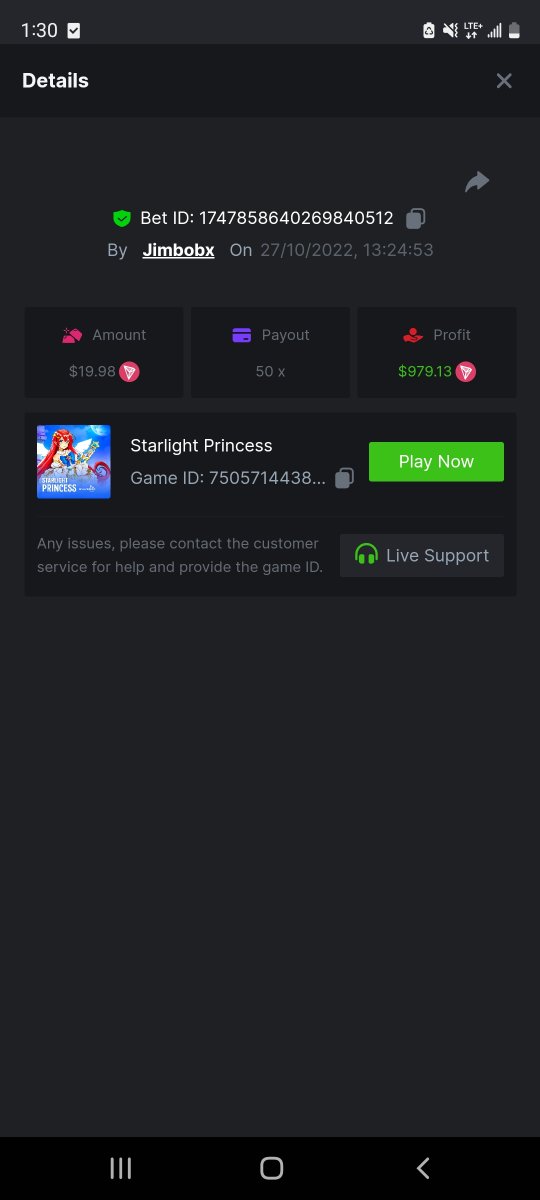This screenshot has width=540, height=1200.
Task: Click the green verified shield icon
Action: (122, 218)
